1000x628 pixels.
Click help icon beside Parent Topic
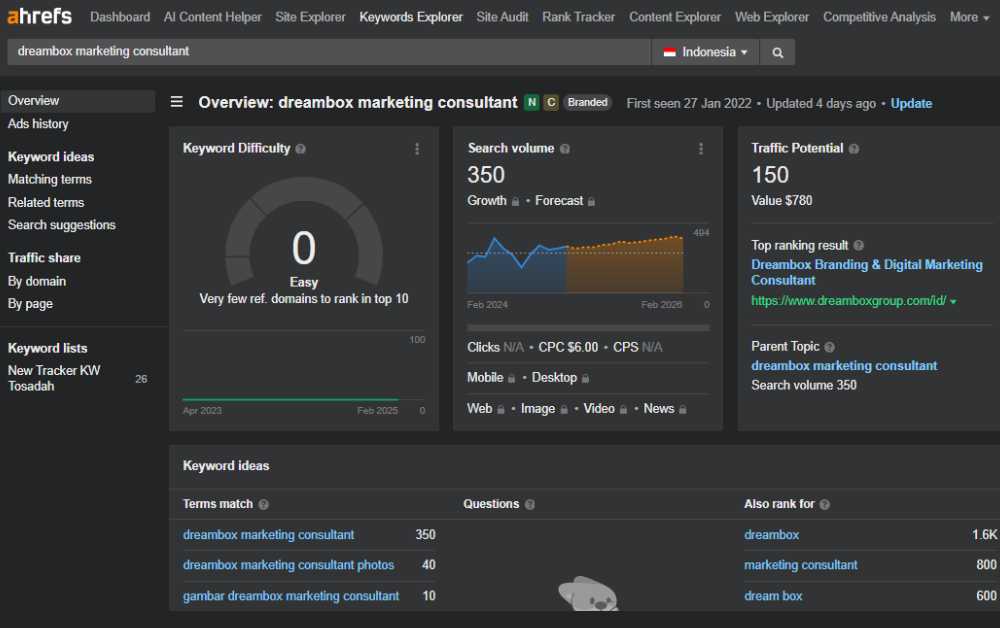pyautogui.click(x=829, y=347)
